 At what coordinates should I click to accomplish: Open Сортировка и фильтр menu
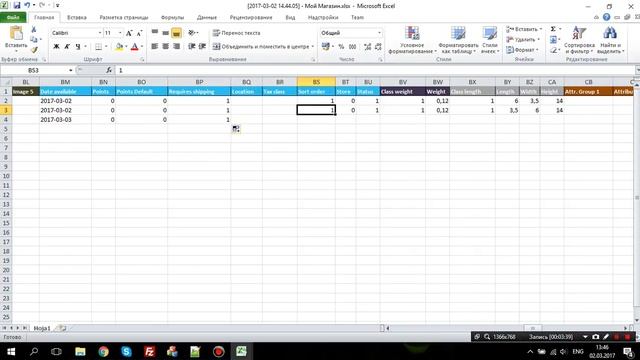pyautogui.click(x=579, y=40)
